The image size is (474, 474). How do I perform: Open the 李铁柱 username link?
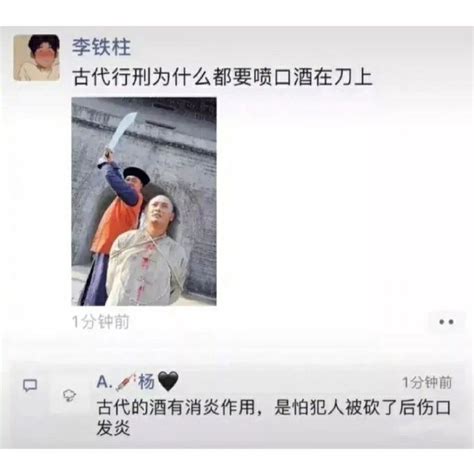101,46
